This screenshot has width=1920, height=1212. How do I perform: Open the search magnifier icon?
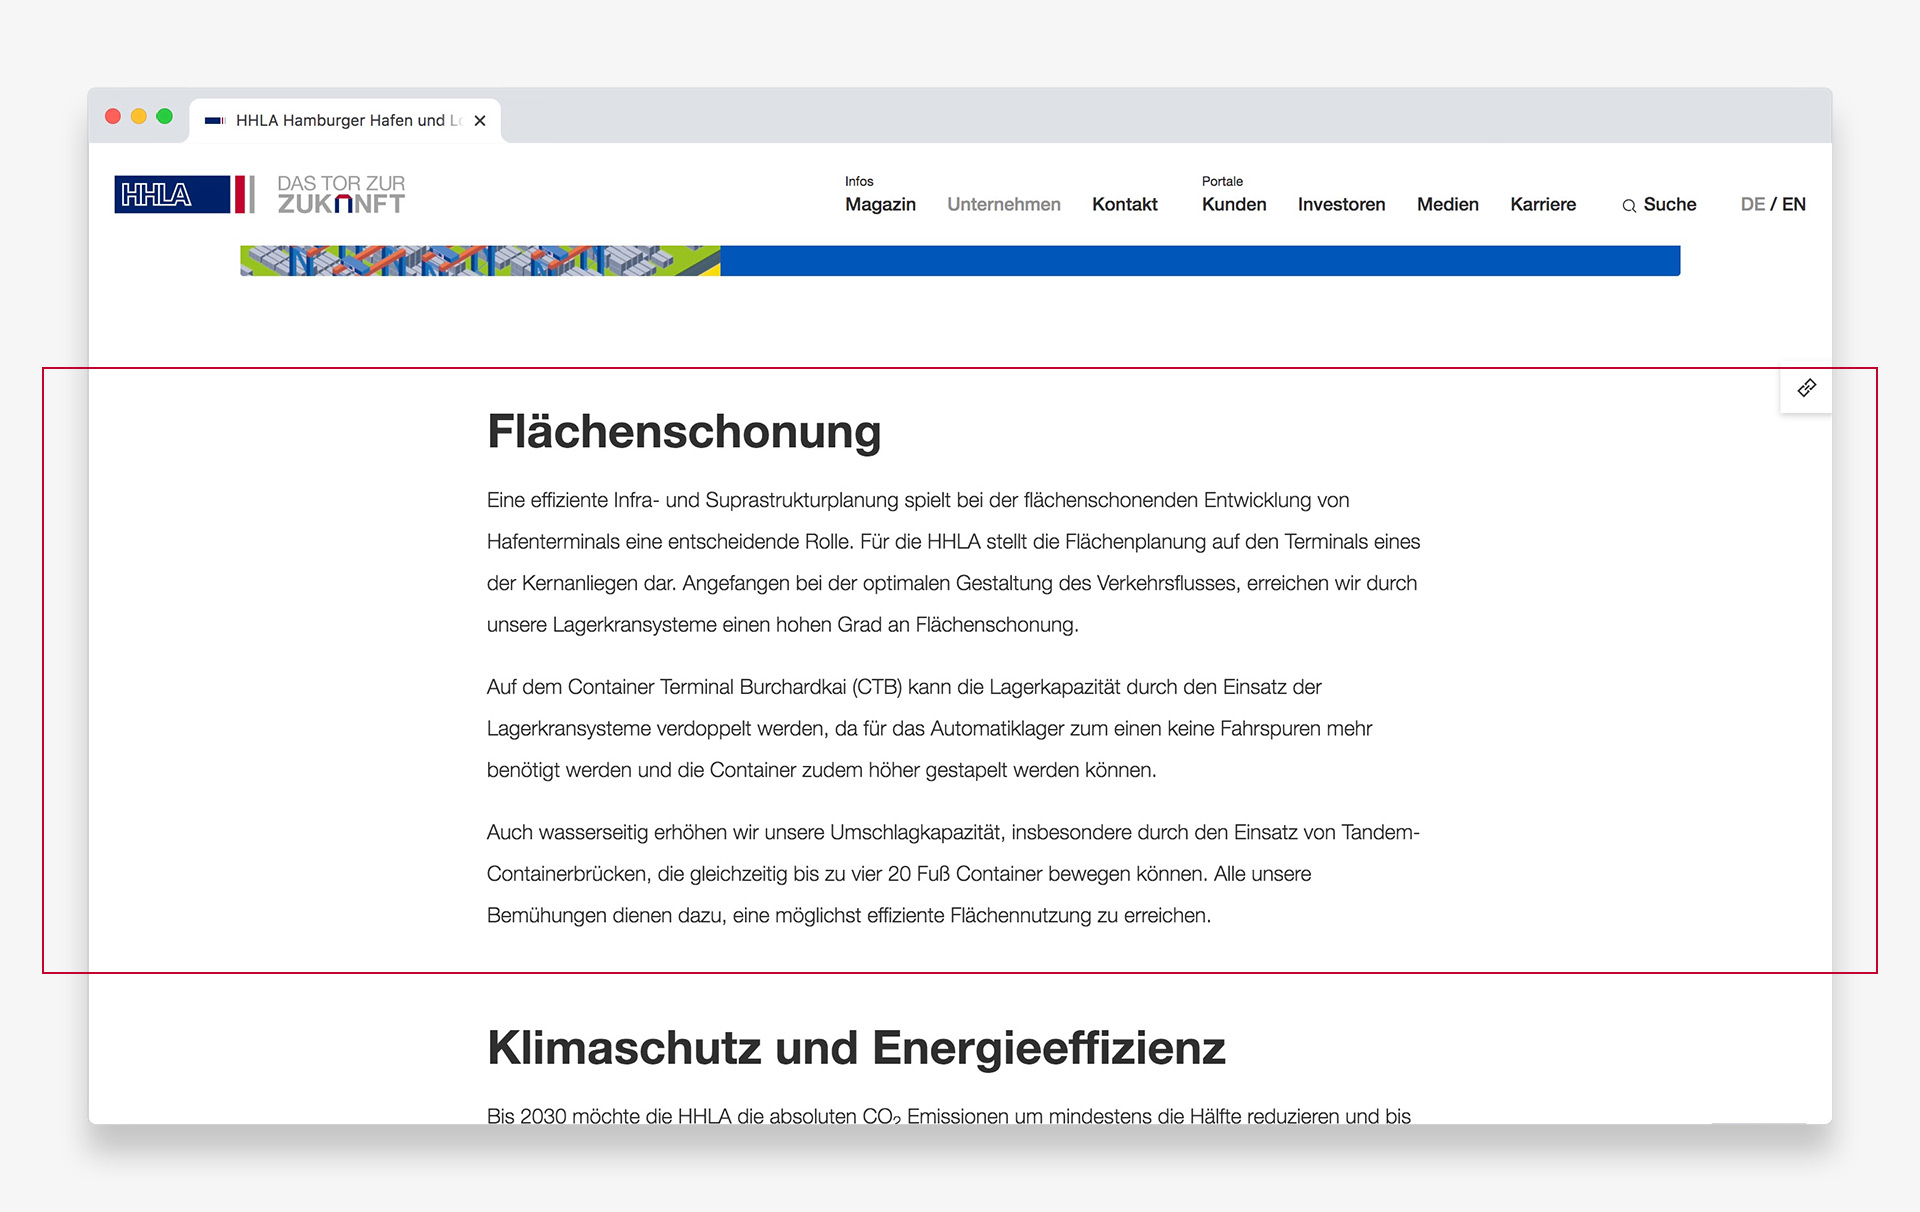(1629, 205)
